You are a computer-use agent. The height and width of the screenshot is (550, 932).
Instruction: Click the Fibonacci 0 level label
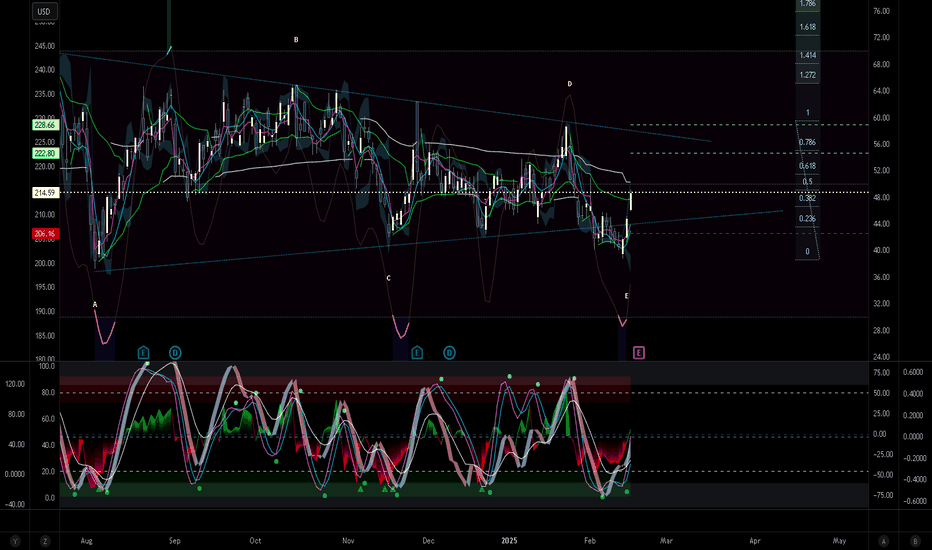[x=807, y=252]
